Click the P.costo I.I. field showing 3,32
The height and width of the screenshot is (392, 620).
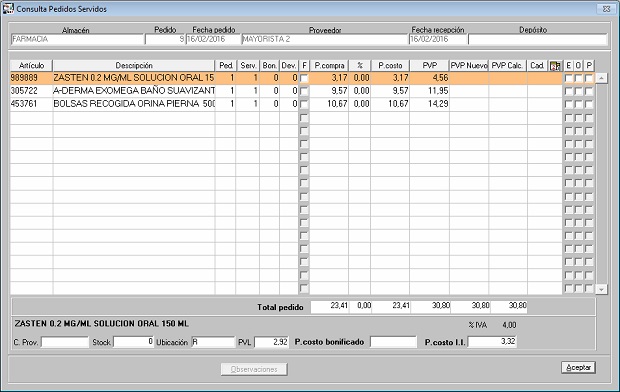pyautogui.click(x=492, y=342)
